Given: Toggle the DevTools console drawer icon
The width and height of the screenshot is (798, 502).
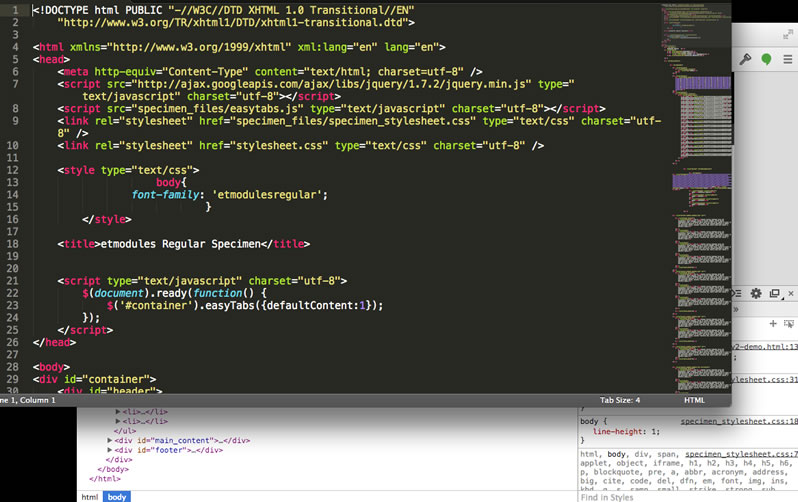Looking at the screenshot, I should (737, 293).
